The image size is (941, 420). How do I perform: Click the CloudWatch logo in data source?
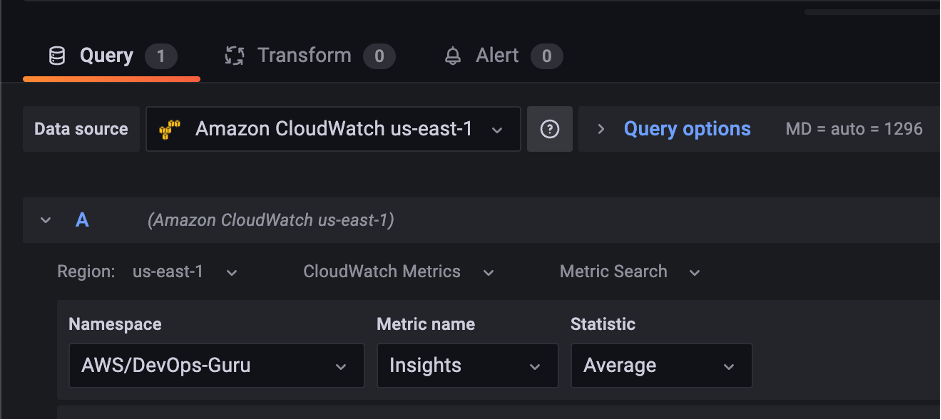click(169, 130)
